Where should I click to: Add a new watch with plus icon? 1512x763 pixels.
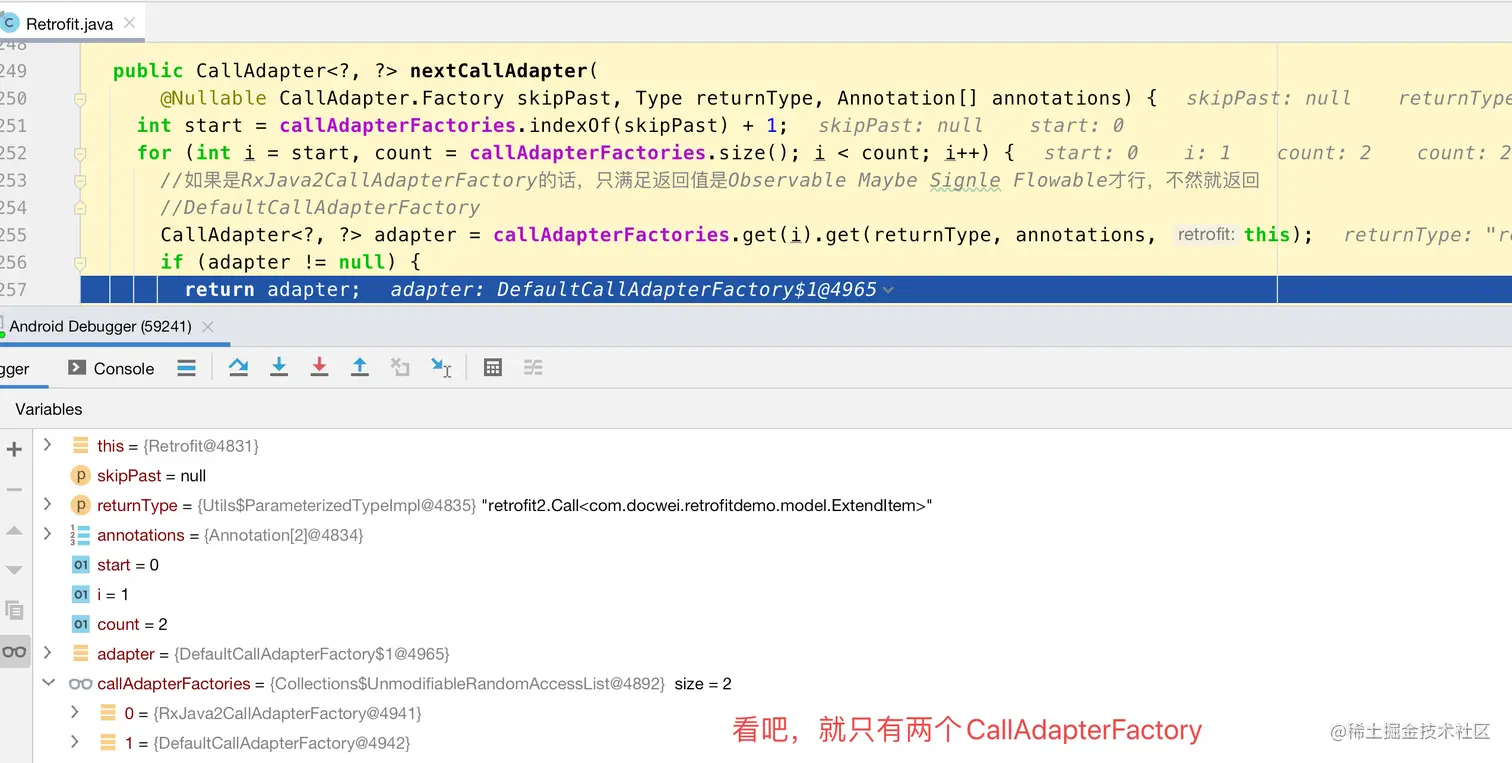click(14, 450)
